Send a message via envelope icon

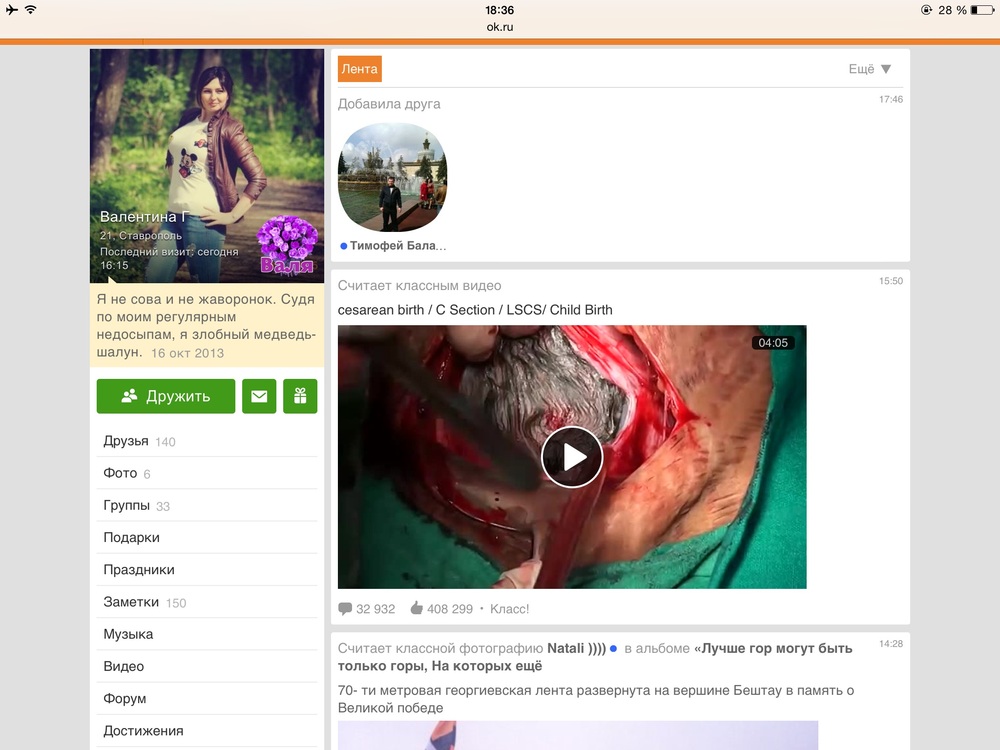tap(259, 396)
